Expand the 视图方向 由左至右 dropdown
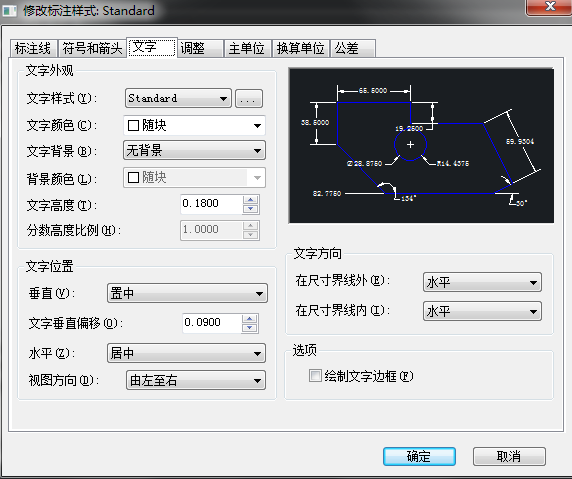Image resolution: width=572 pixels, height=479 pixels. pyautogui.click(x=196, y=381)
